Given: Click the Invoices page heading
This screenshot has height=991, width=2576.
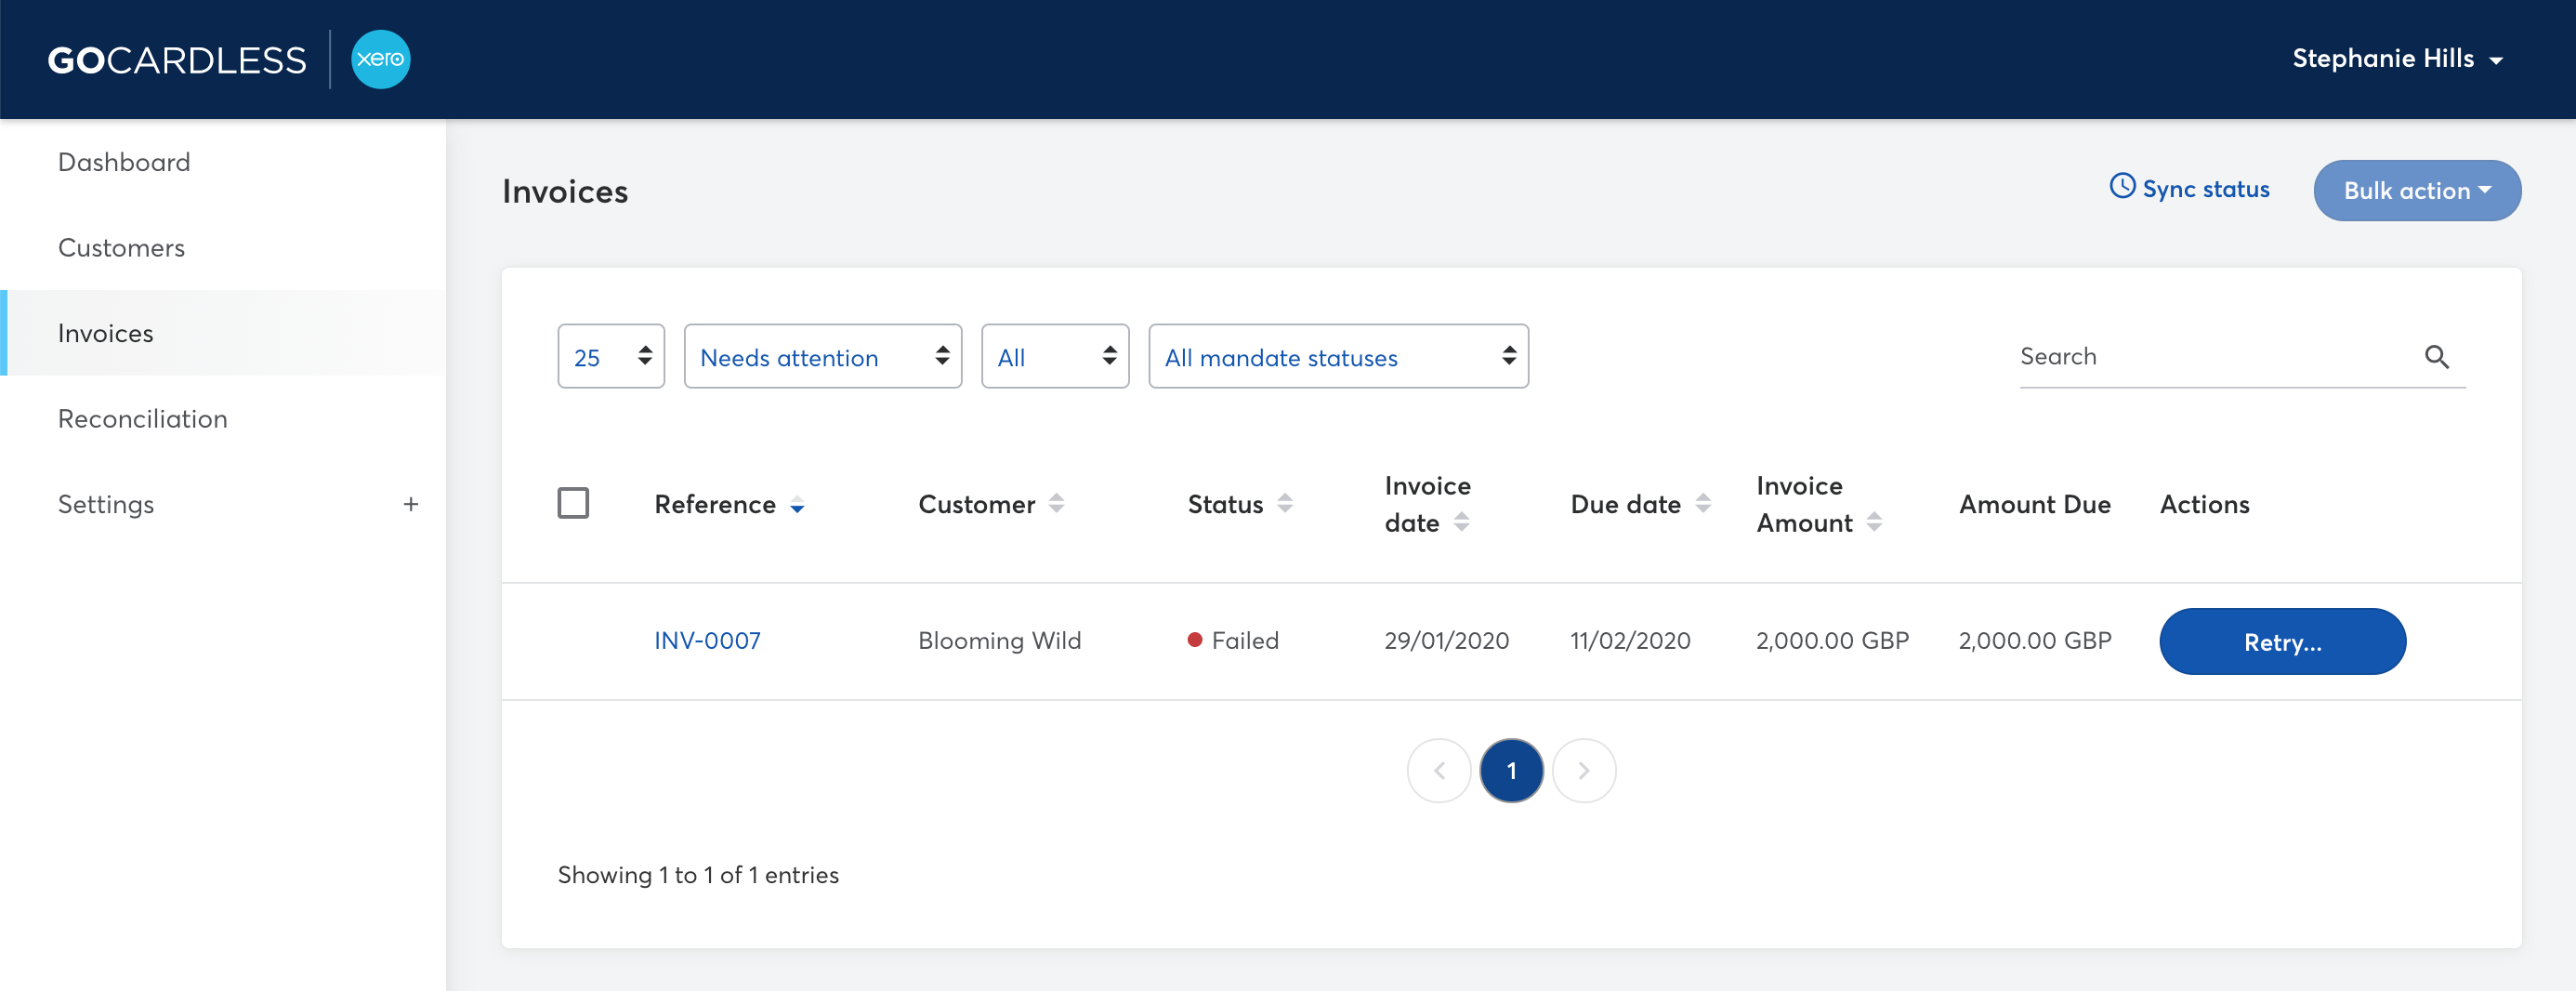Looking at the screenshot, I should coord(565,191).
